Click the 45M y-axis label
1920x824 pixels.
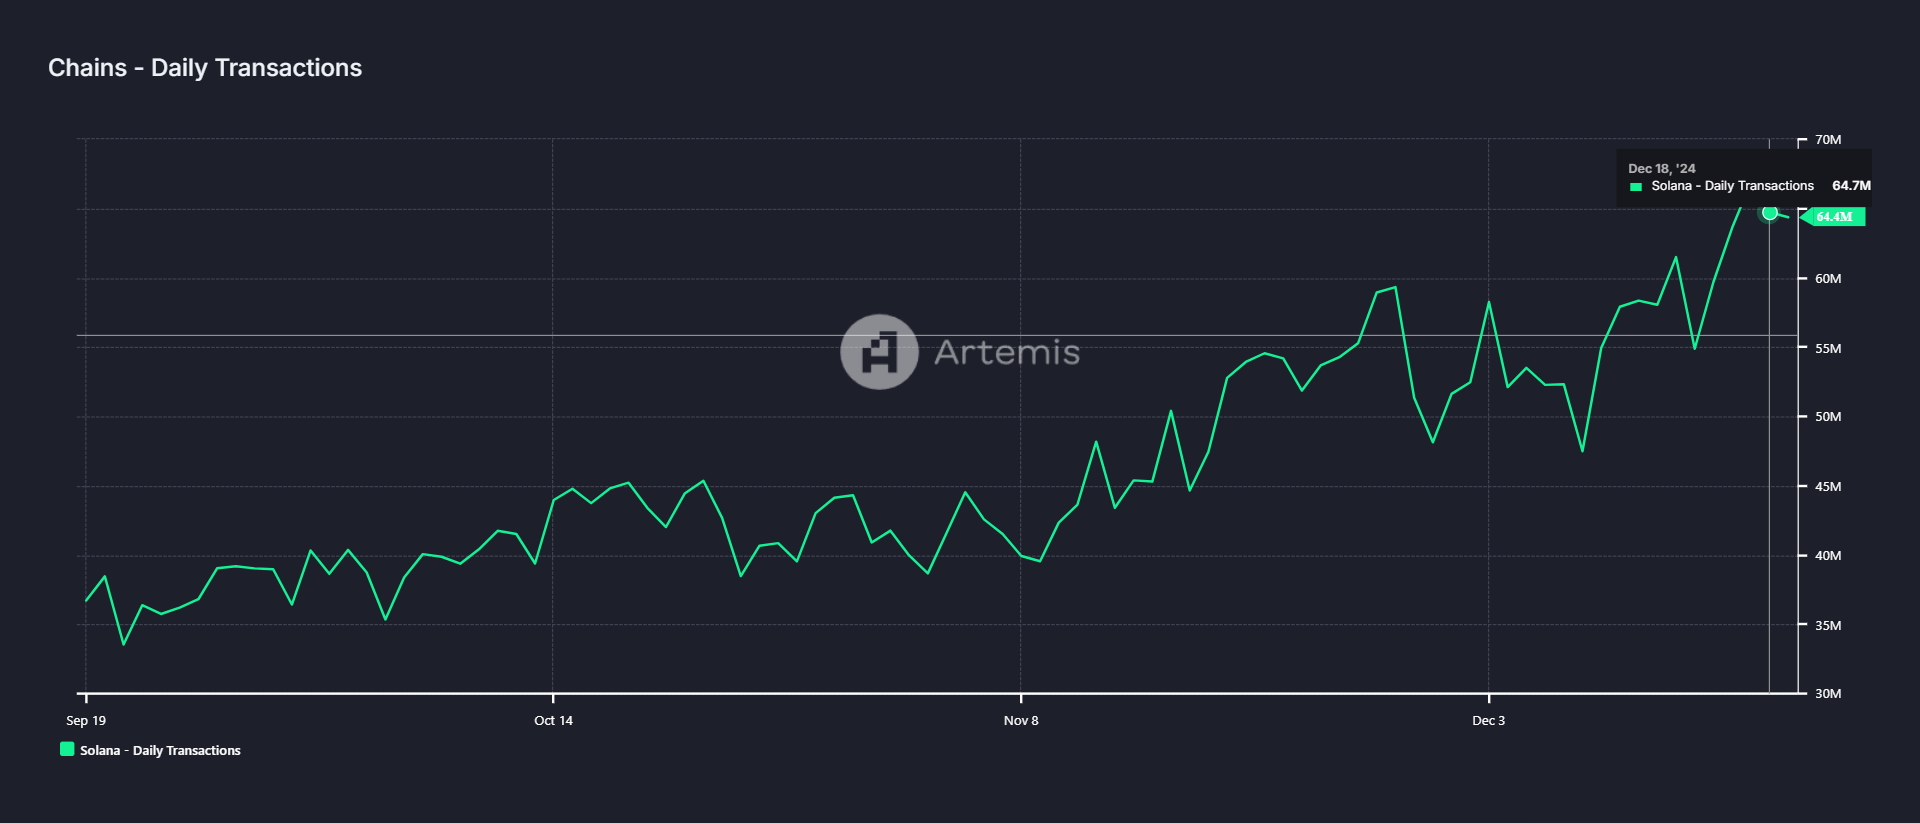[x=1827, y=487]
